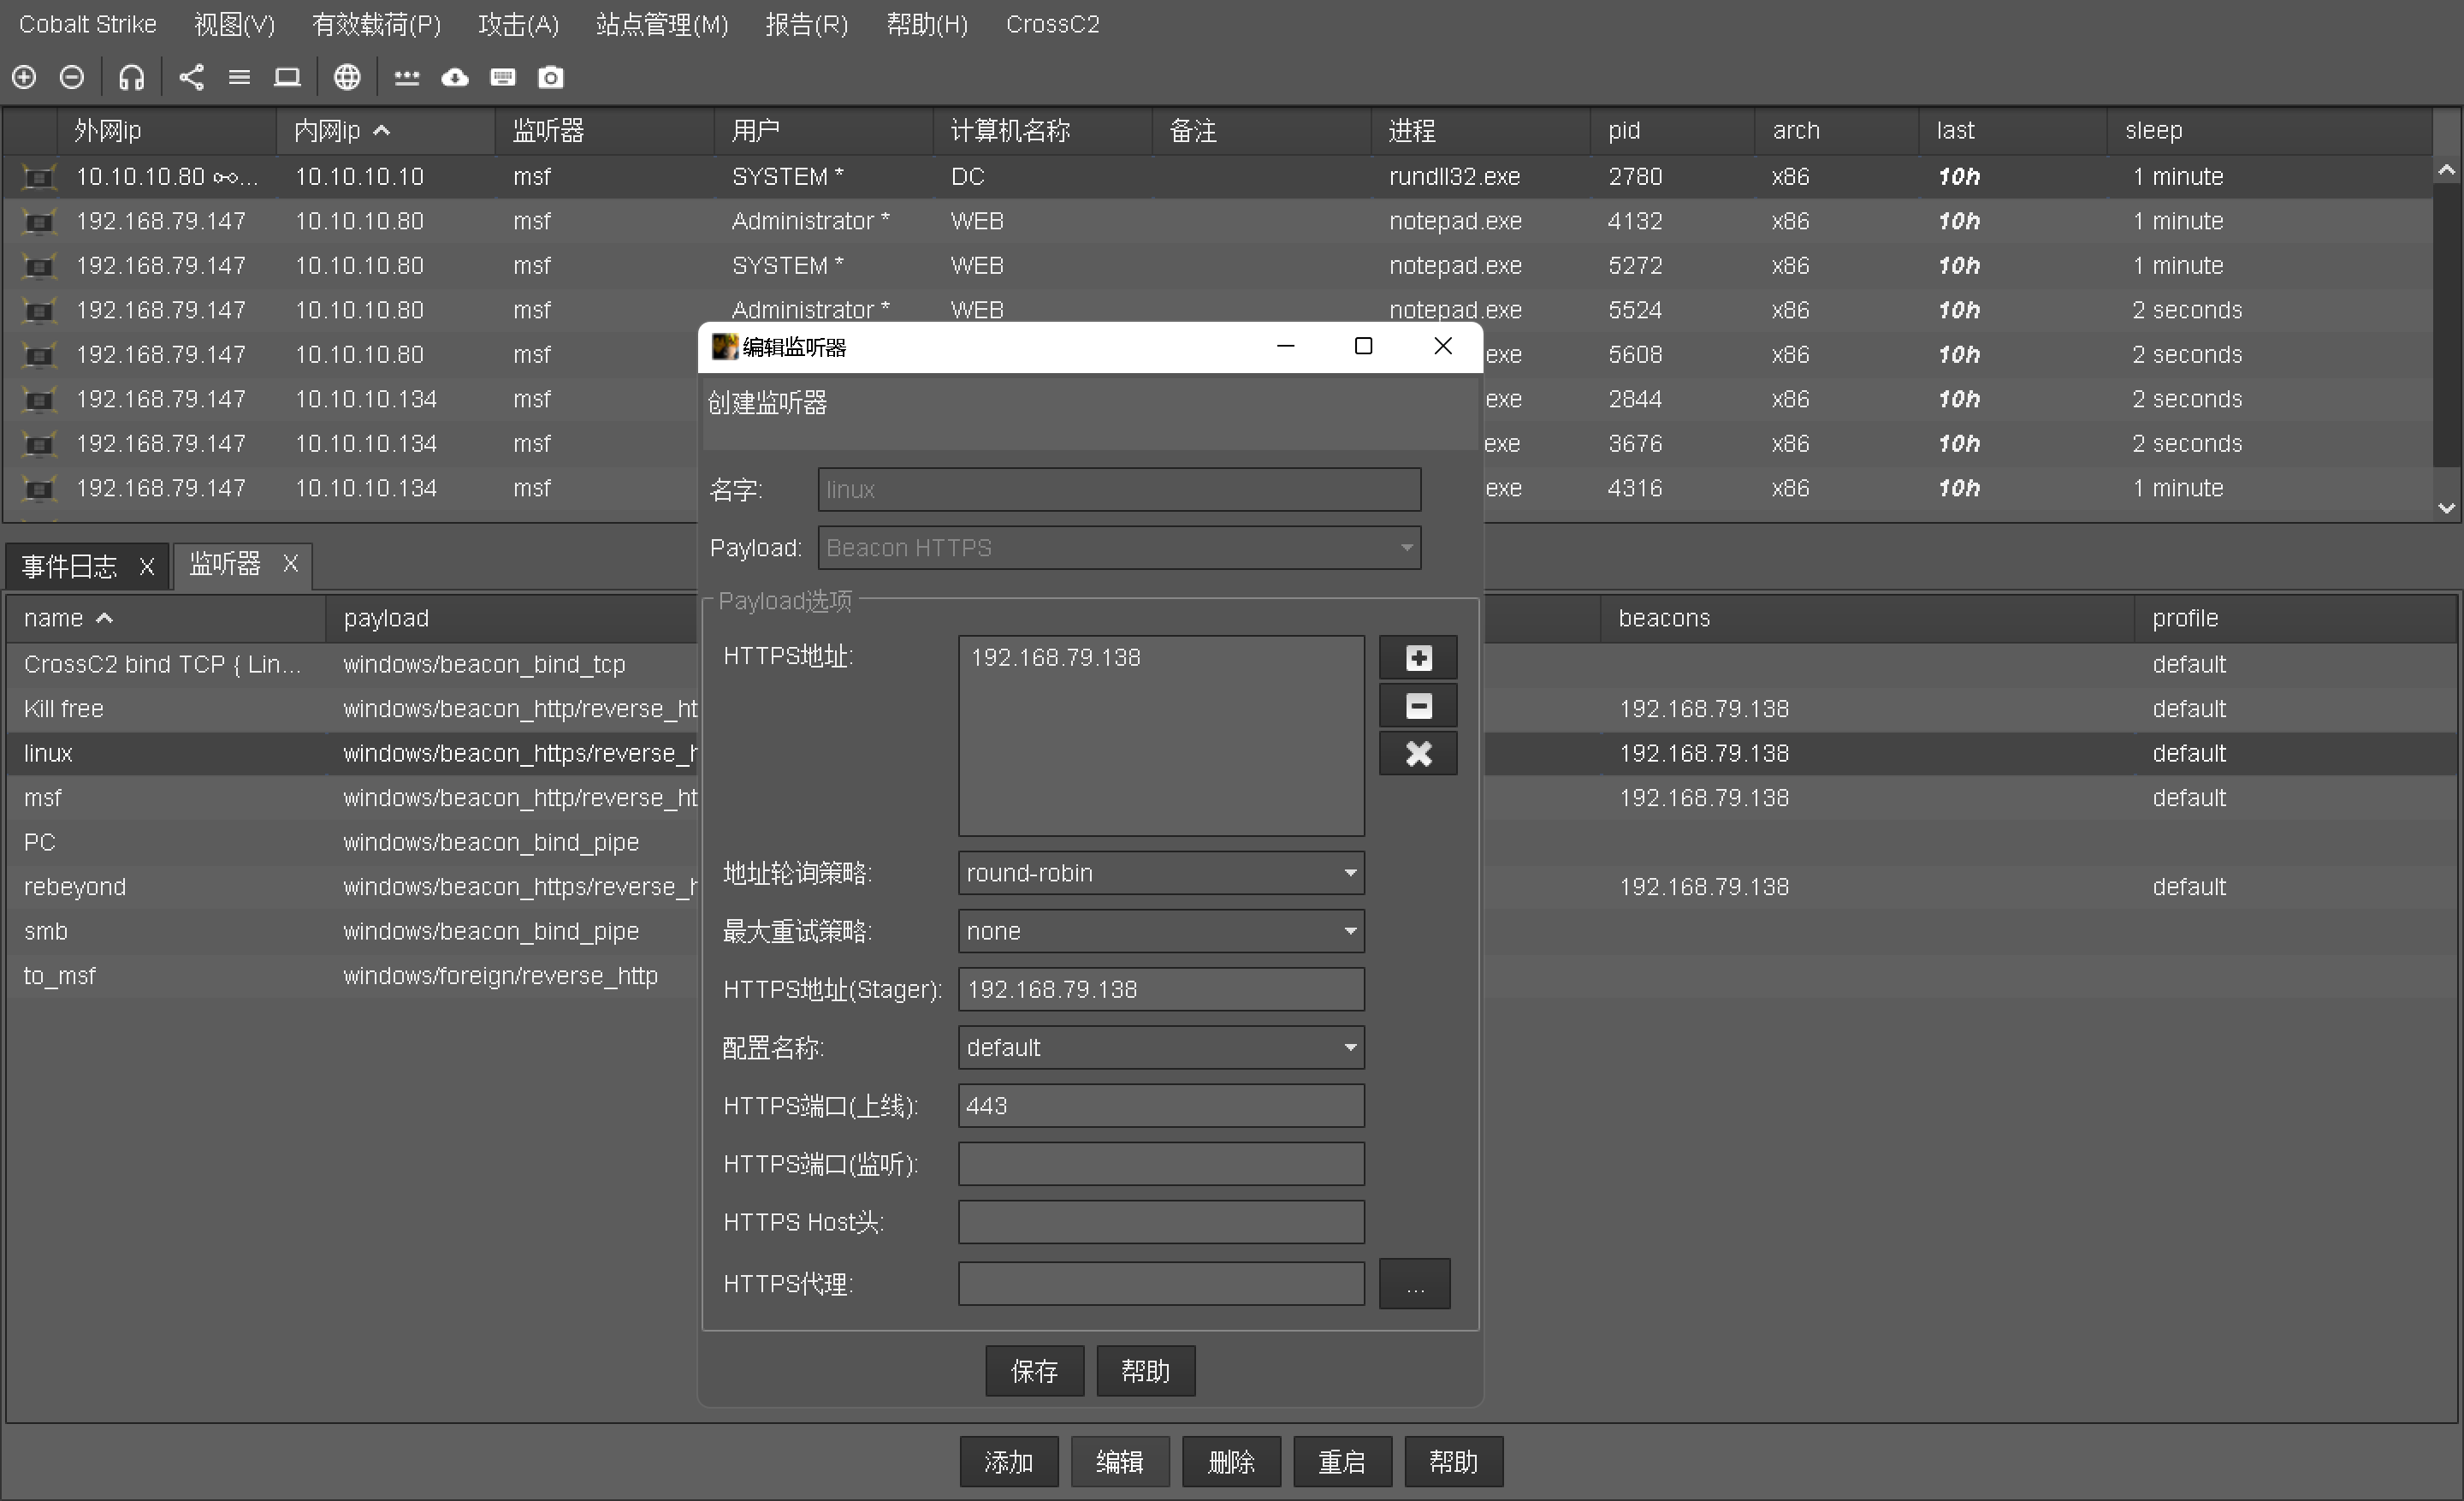Click the X clear button beside HTTPS地址 list
Viewport: 2464px width, 1501px height.
click(1417, 753)
